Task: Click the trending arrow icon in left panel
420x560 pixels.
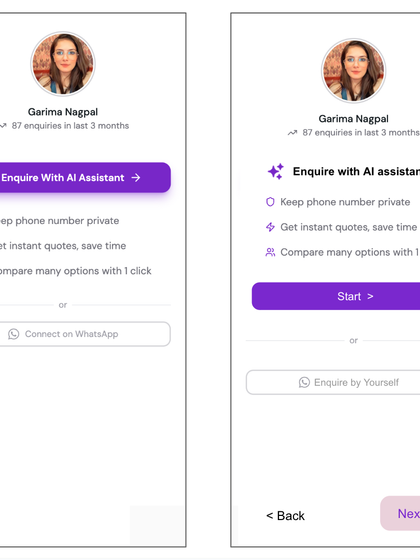Action: [x=3, y=126]
